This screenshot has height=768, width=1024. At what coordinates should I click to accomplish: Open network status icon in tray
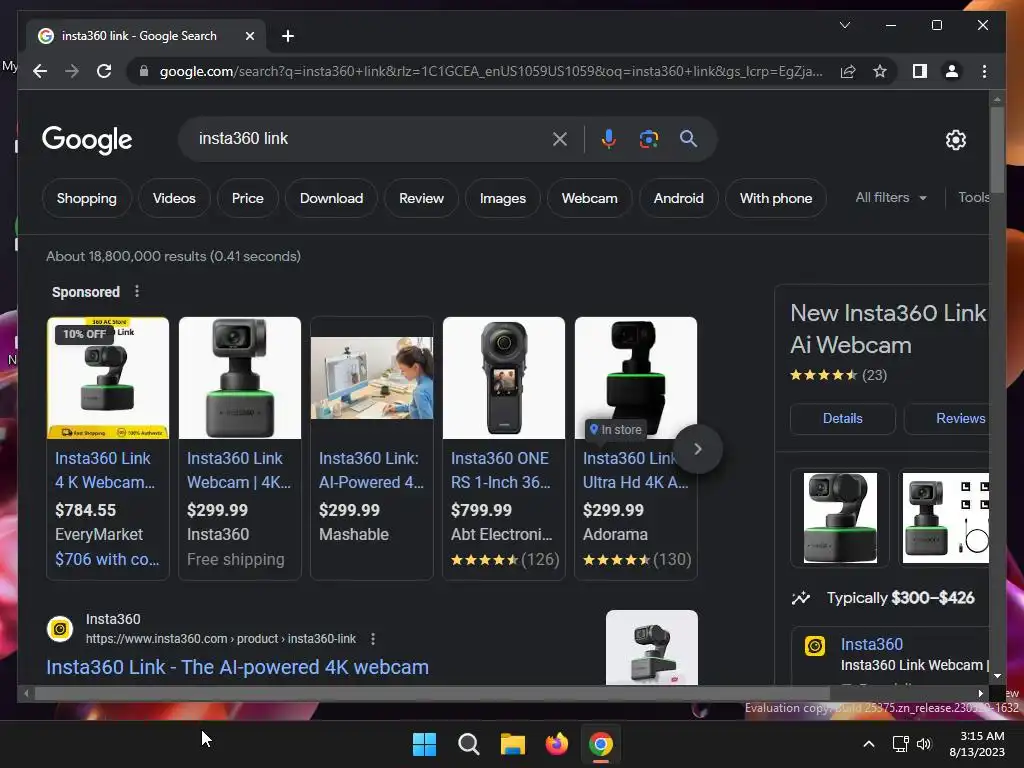[x=901, y=744]
